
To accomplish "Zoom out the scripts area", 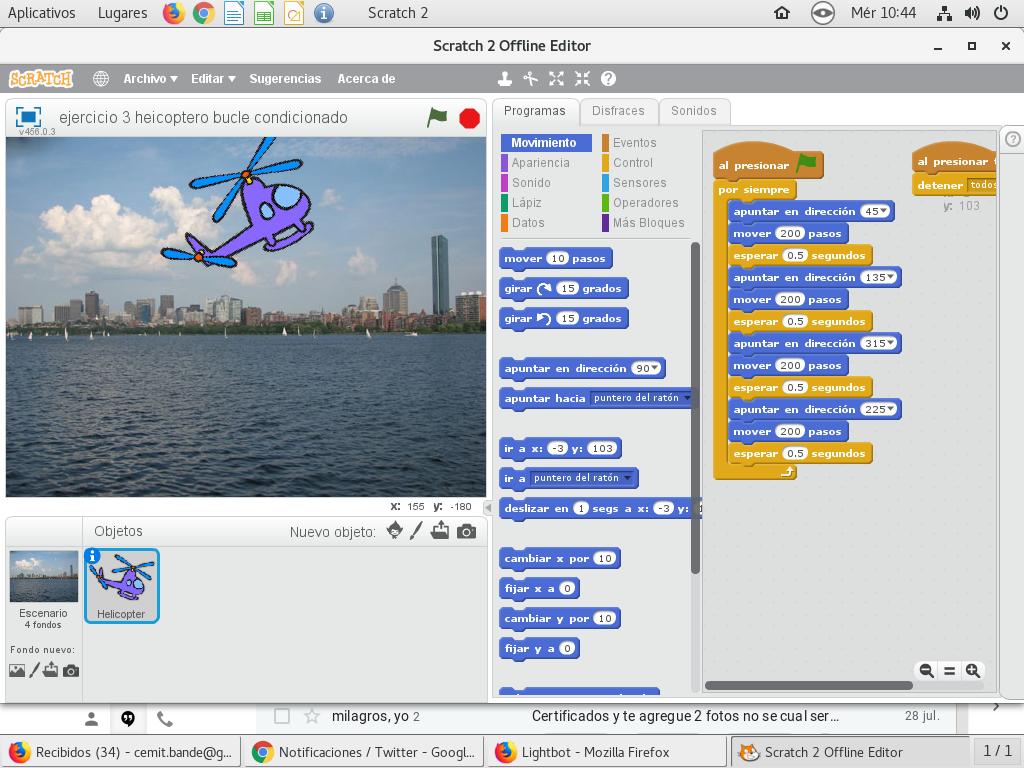I will [x=926, y=671].
